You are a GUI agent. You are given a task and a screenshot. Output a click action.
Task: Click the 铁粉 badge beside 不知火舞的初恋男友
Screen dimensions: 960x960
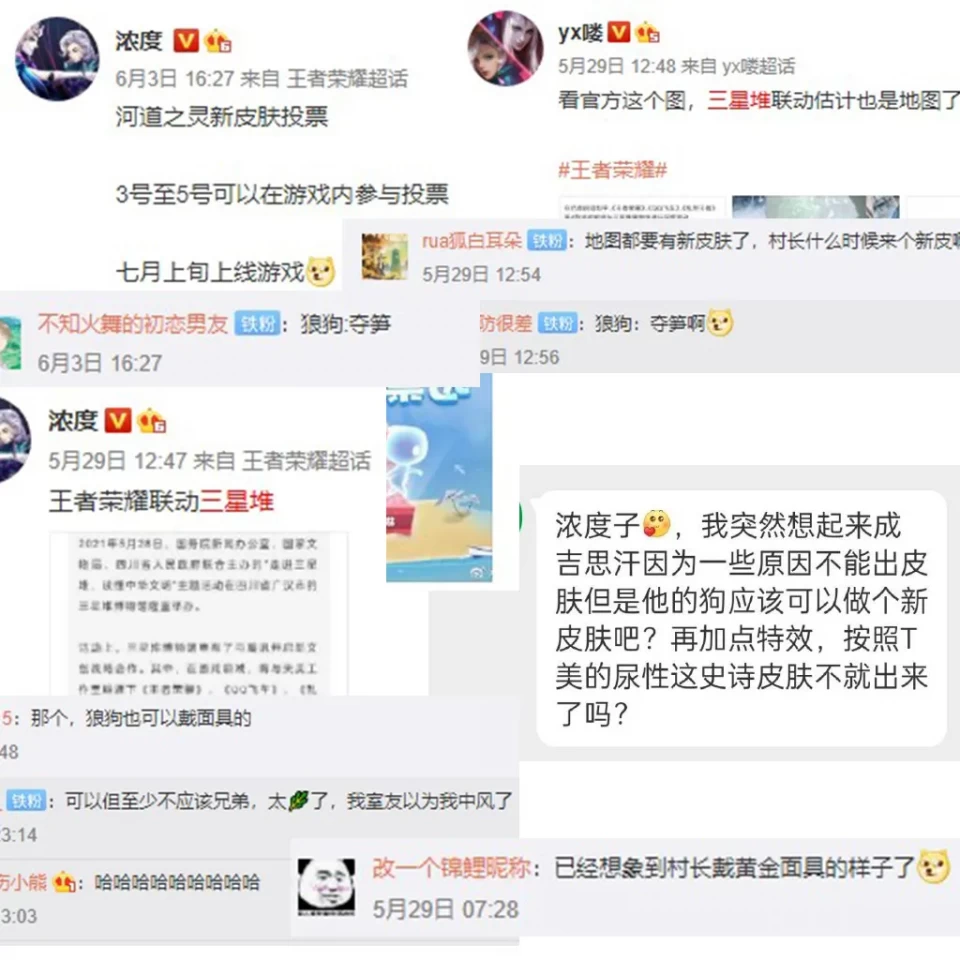click(x=258, y=323)
